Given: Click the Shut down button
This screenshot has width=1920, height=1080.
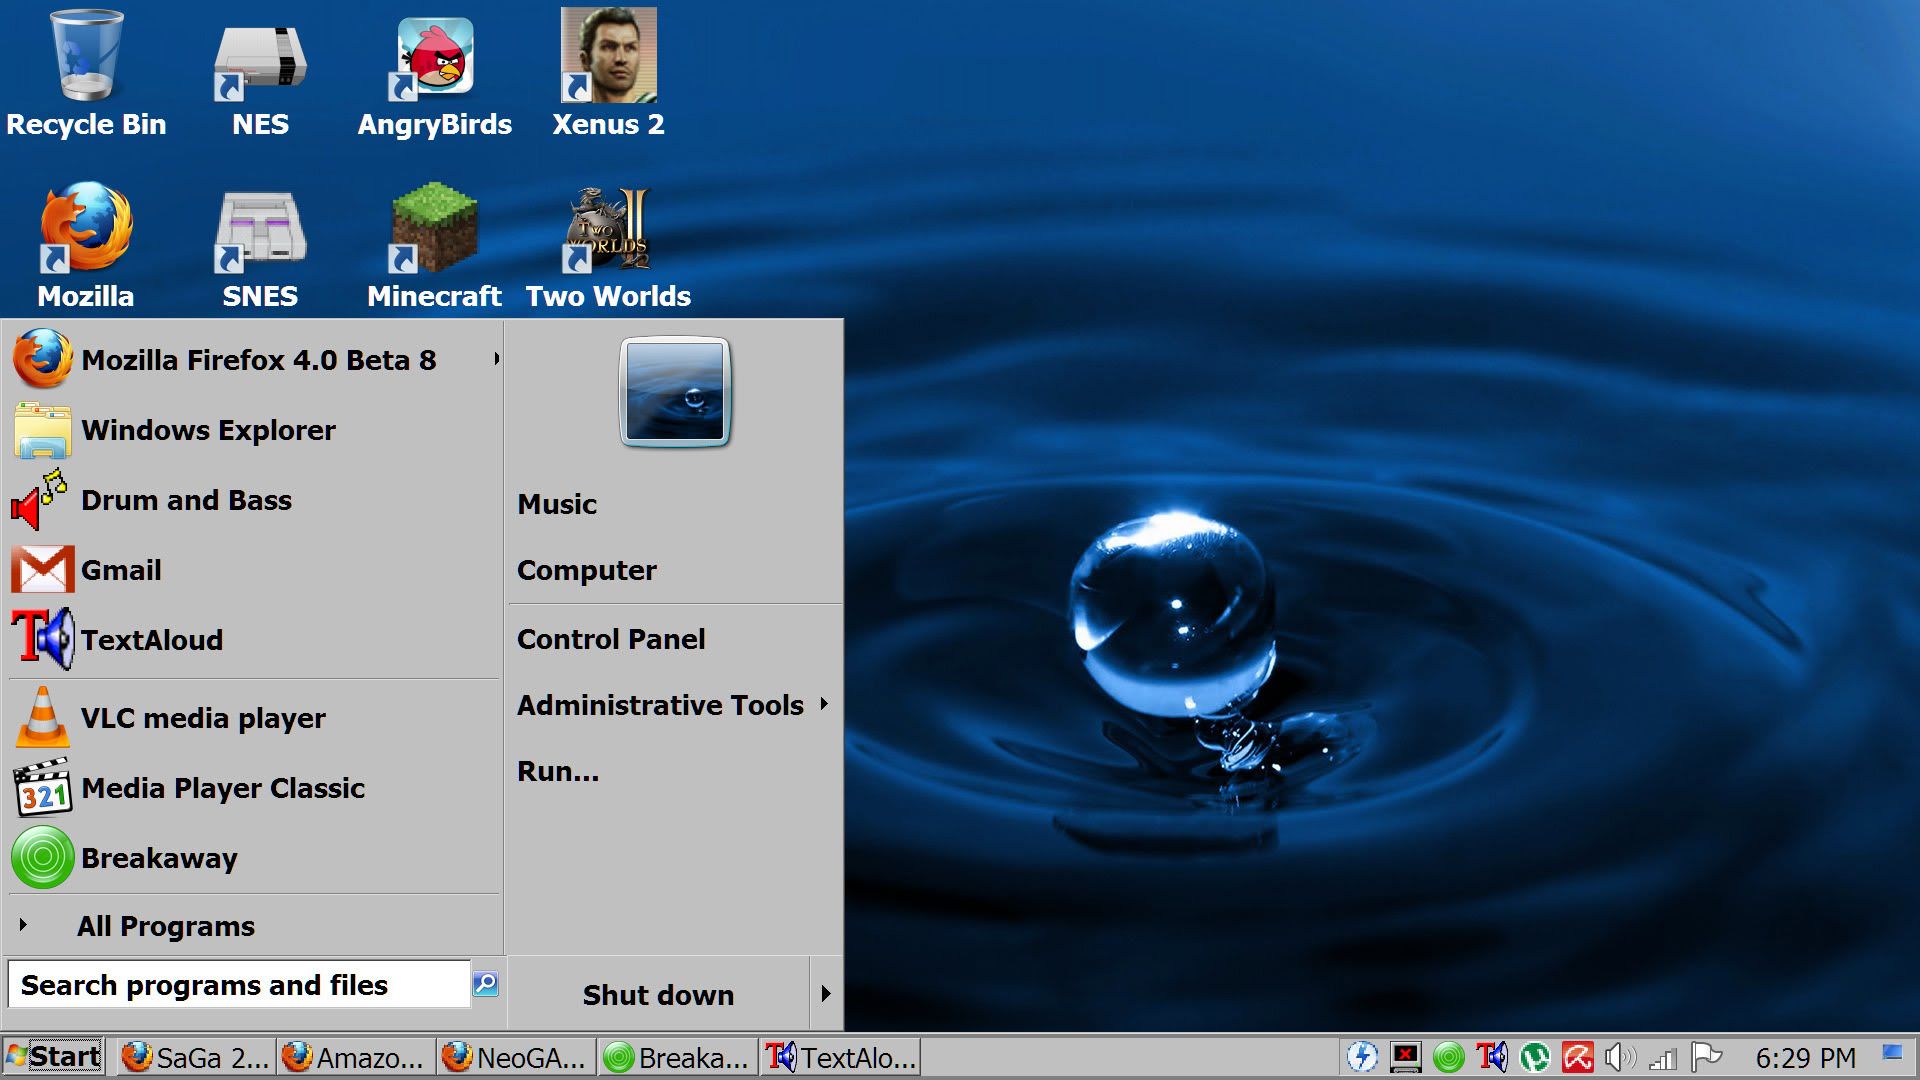Looking at the screenshot, I should click(659, 995).
